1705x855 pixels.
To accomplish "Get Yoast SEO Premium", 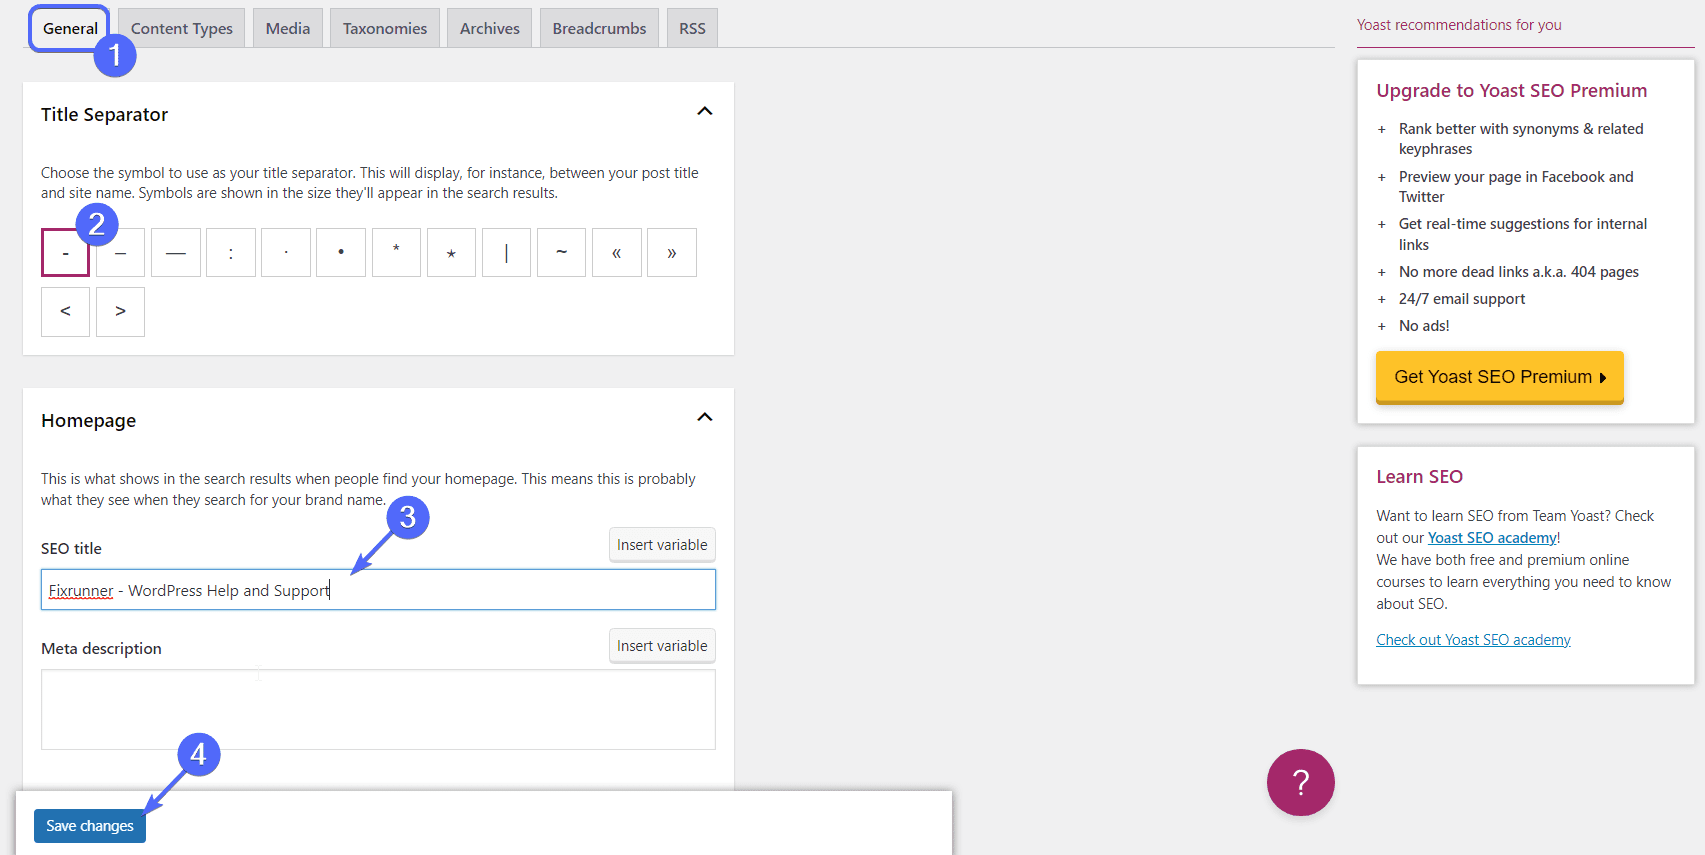I will (x=1500, y=377).
